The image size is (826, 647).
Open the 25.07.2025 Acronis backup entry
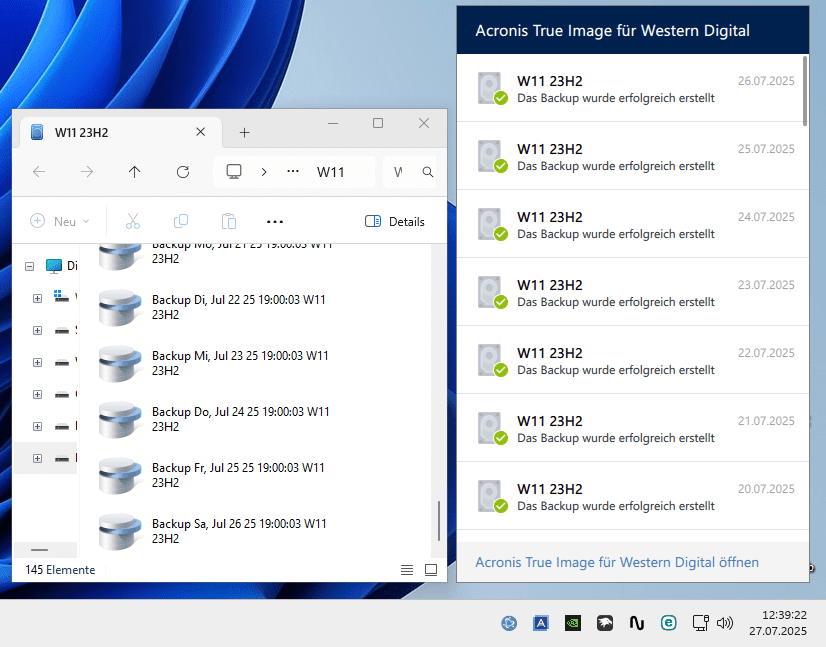click(x=632, y=156)
